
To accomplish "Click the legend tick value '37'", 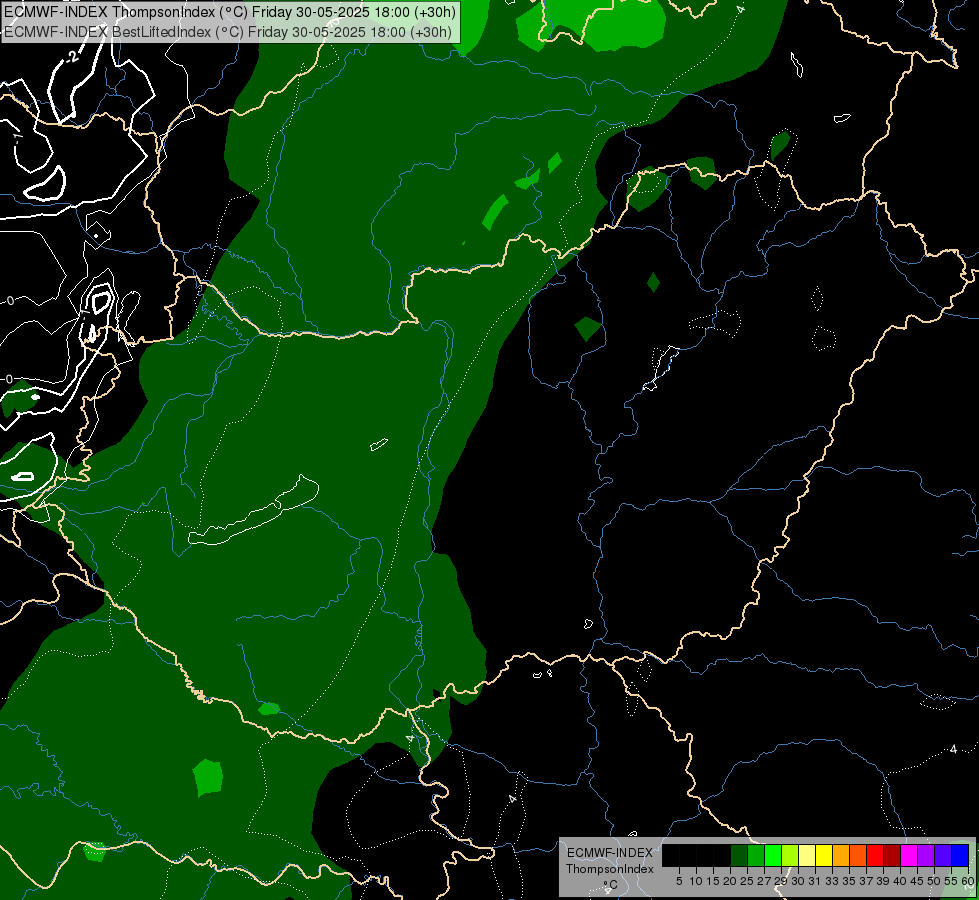I will [866, 881].
